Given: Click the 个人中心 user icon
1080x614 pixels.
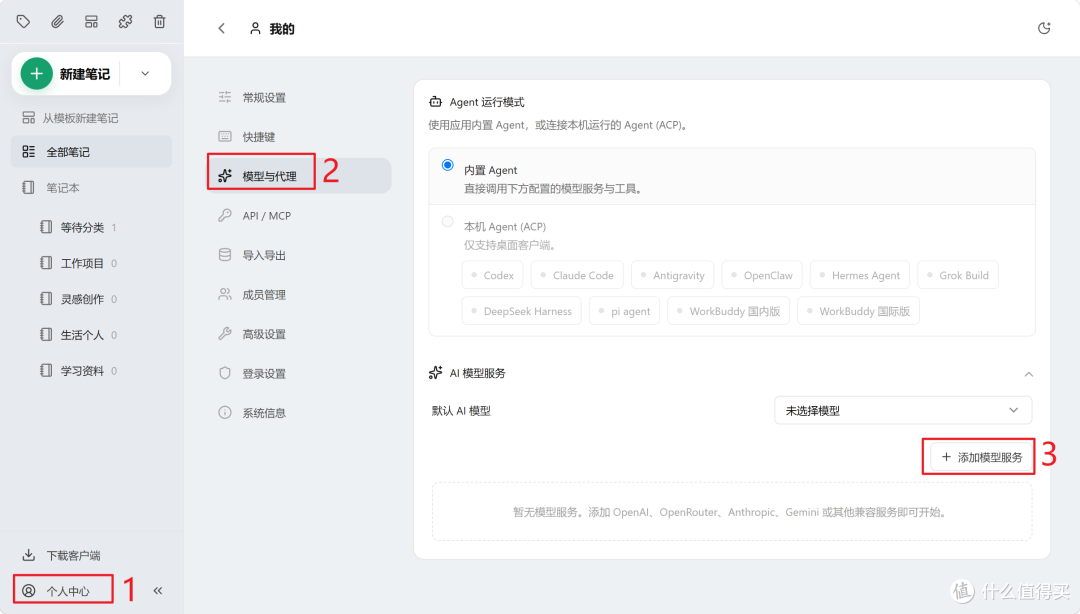Looking at the screenshot, I should pos(28,591).
